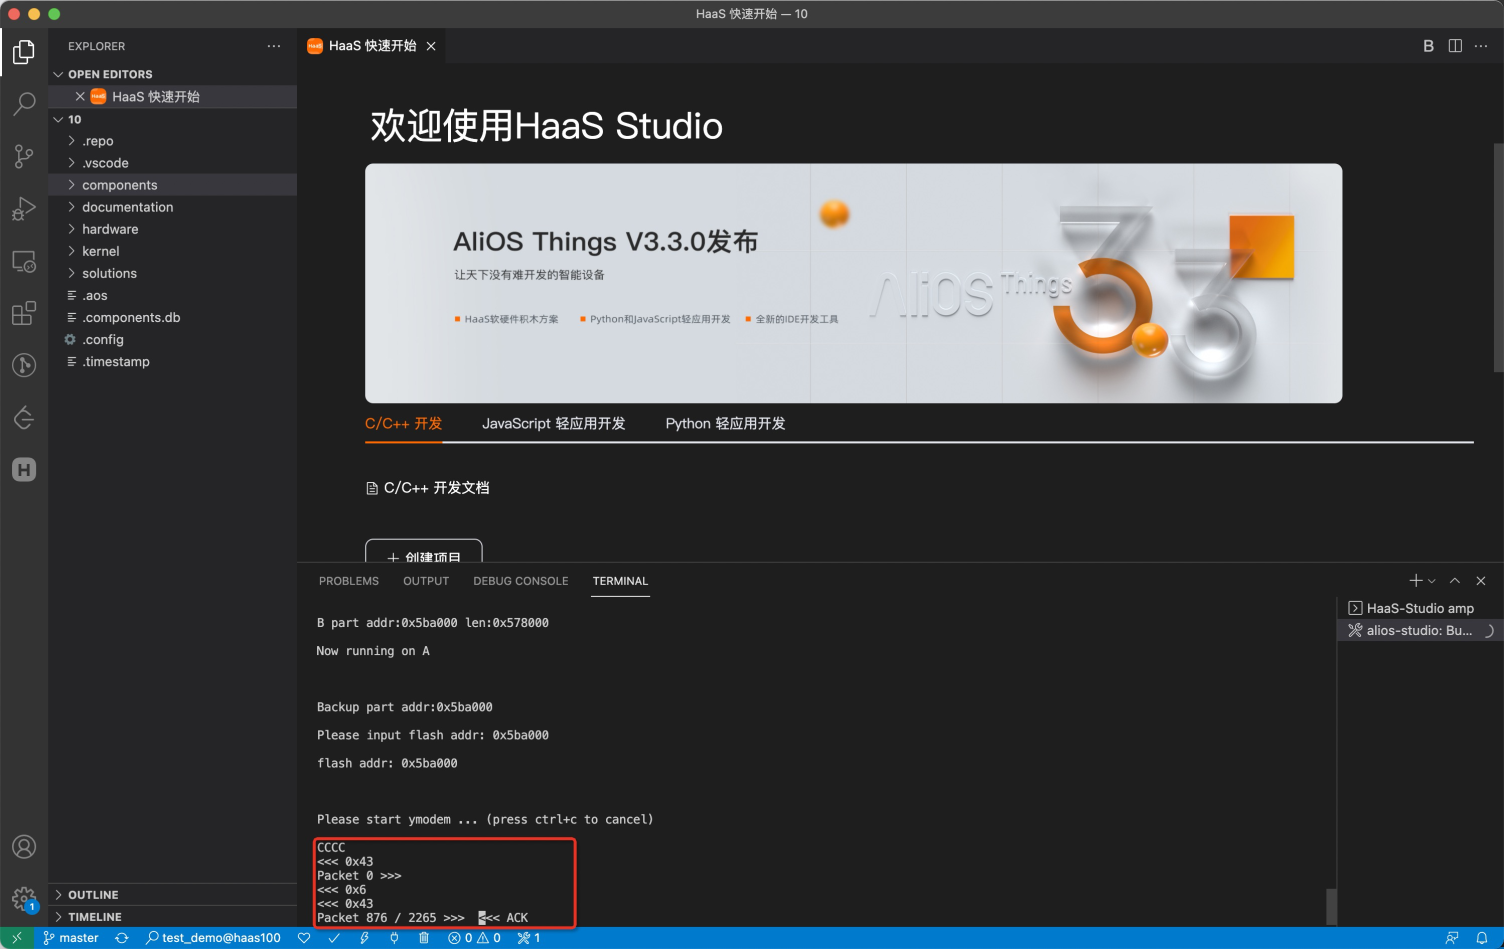Expand the components folder
This screenshot has height=949, width=1504.
coord(172,185)
